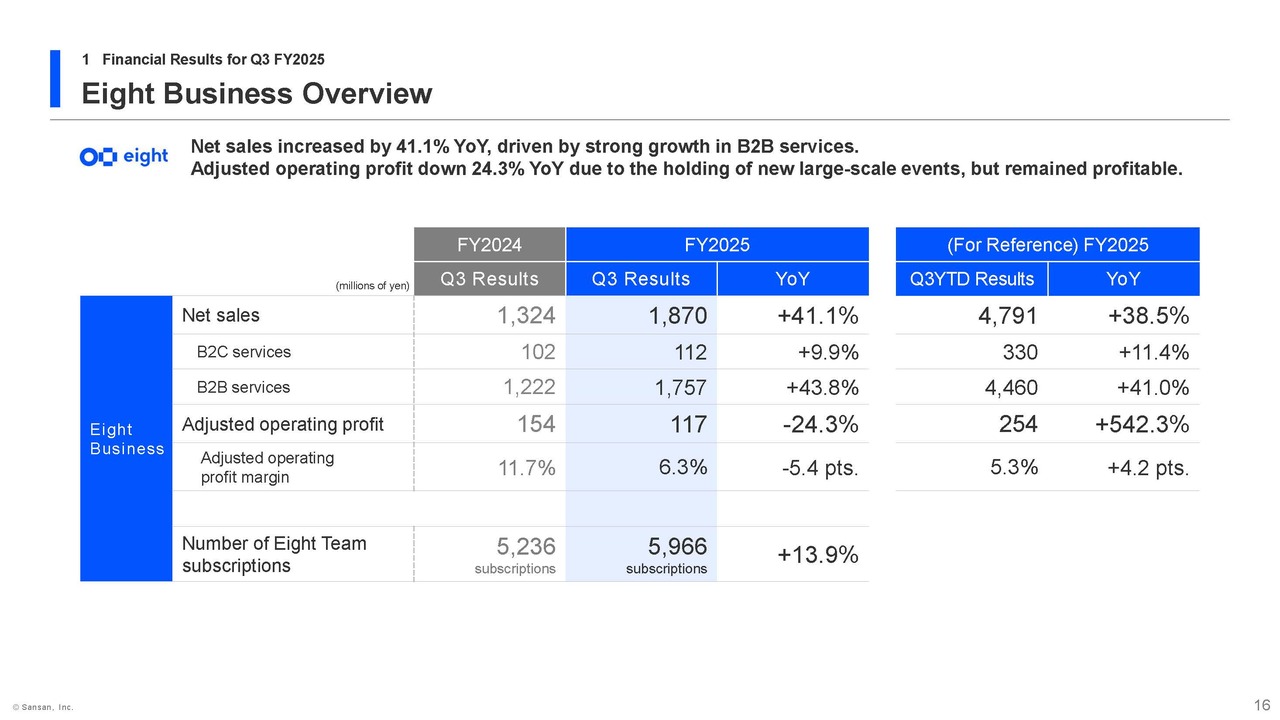Click the 5,966 subscriptions figure
The image size is (1280, 720).
coord(677,548)
